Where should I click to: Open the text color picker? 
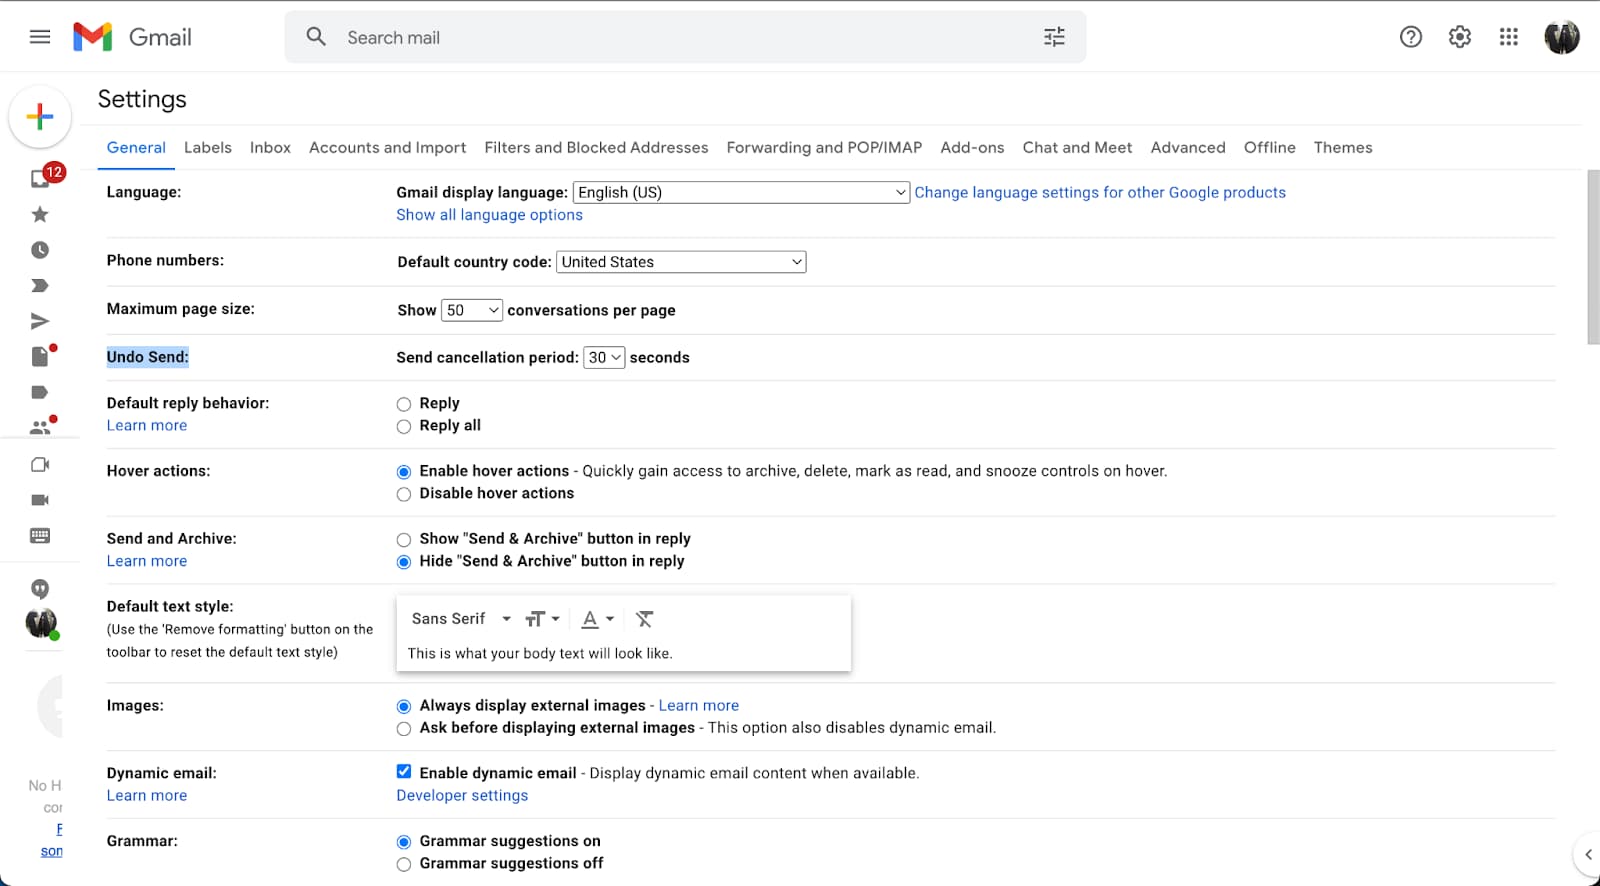tap(598, 619)
